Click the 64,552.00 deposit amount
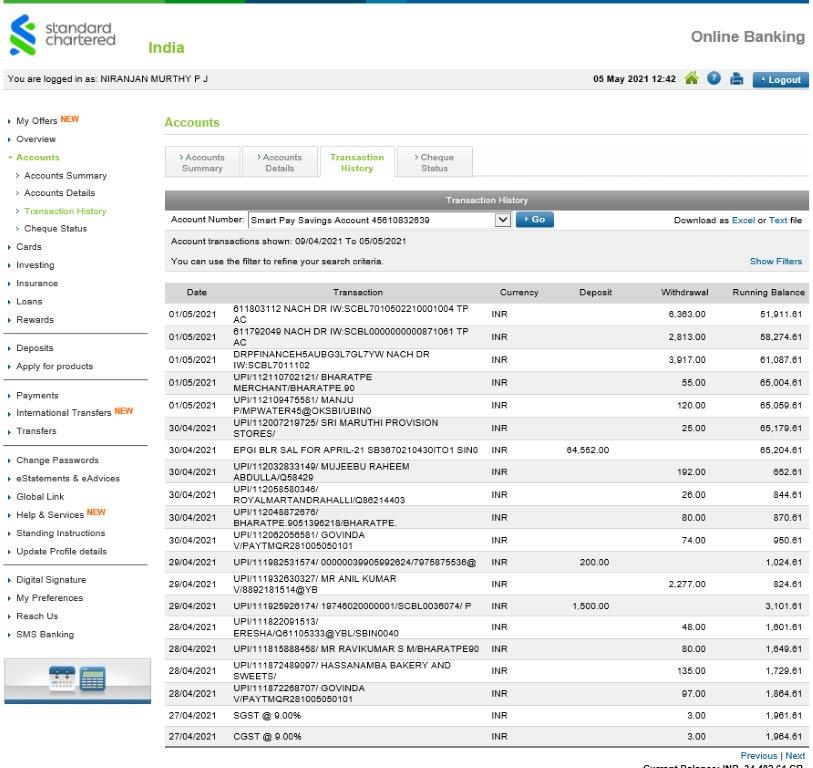Viewport: 813px width, 768px height. (x=587, y=450)
